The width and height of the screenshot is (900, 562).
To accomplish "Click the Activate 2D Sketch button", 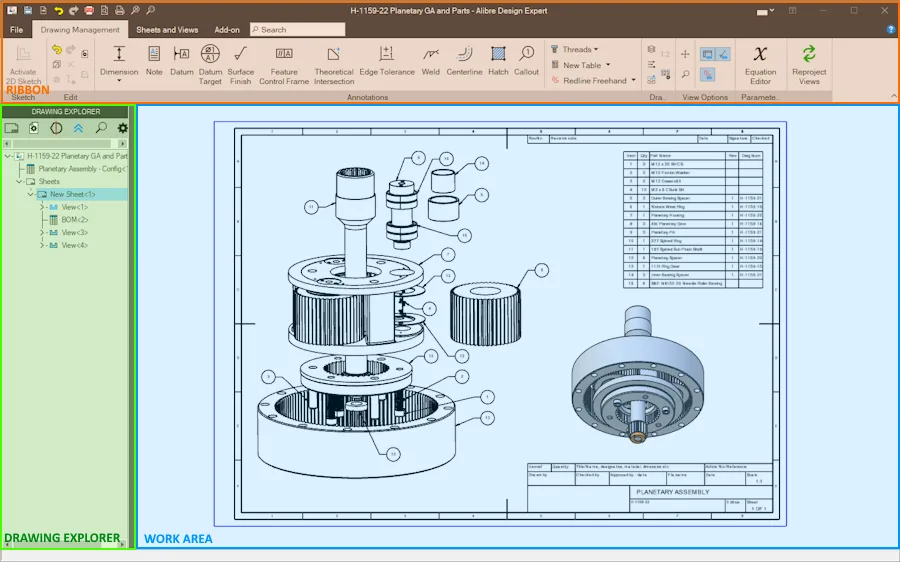I will [x=23, y=64].
